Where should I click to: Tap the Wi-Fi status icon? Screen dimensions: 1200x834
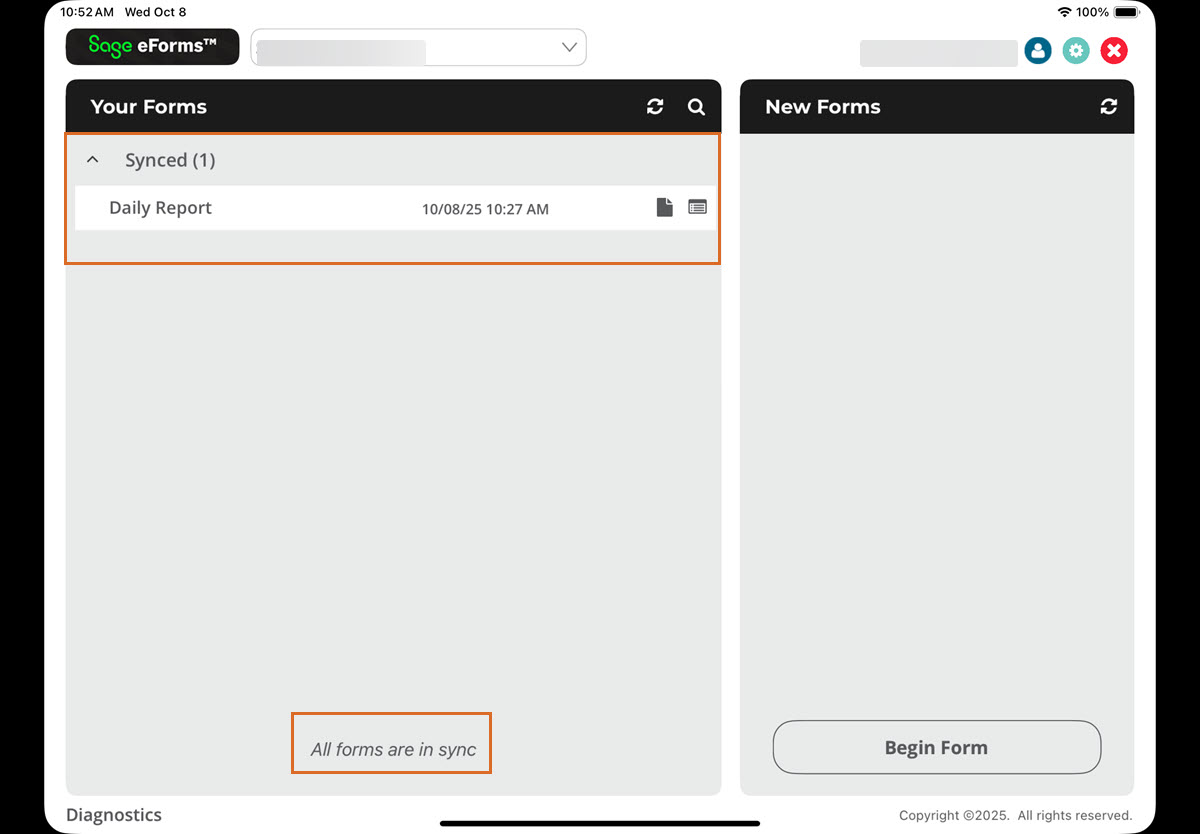[x=1064, y=12]
